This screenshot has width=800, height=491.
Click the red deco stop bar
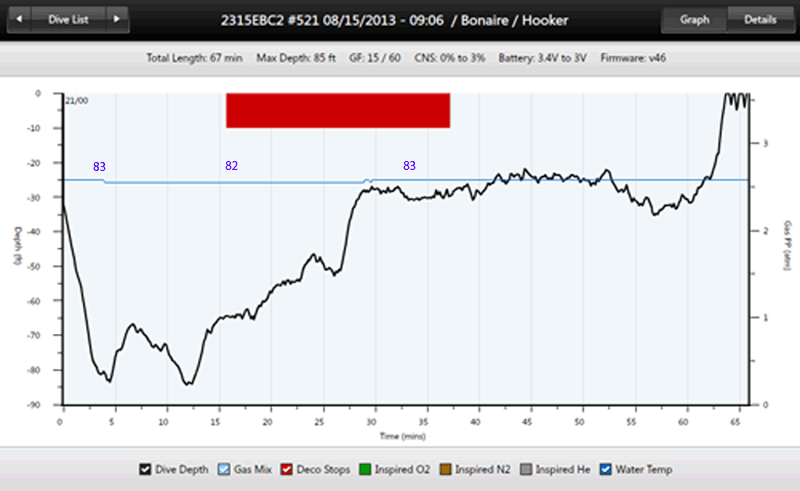click(338, 110)
